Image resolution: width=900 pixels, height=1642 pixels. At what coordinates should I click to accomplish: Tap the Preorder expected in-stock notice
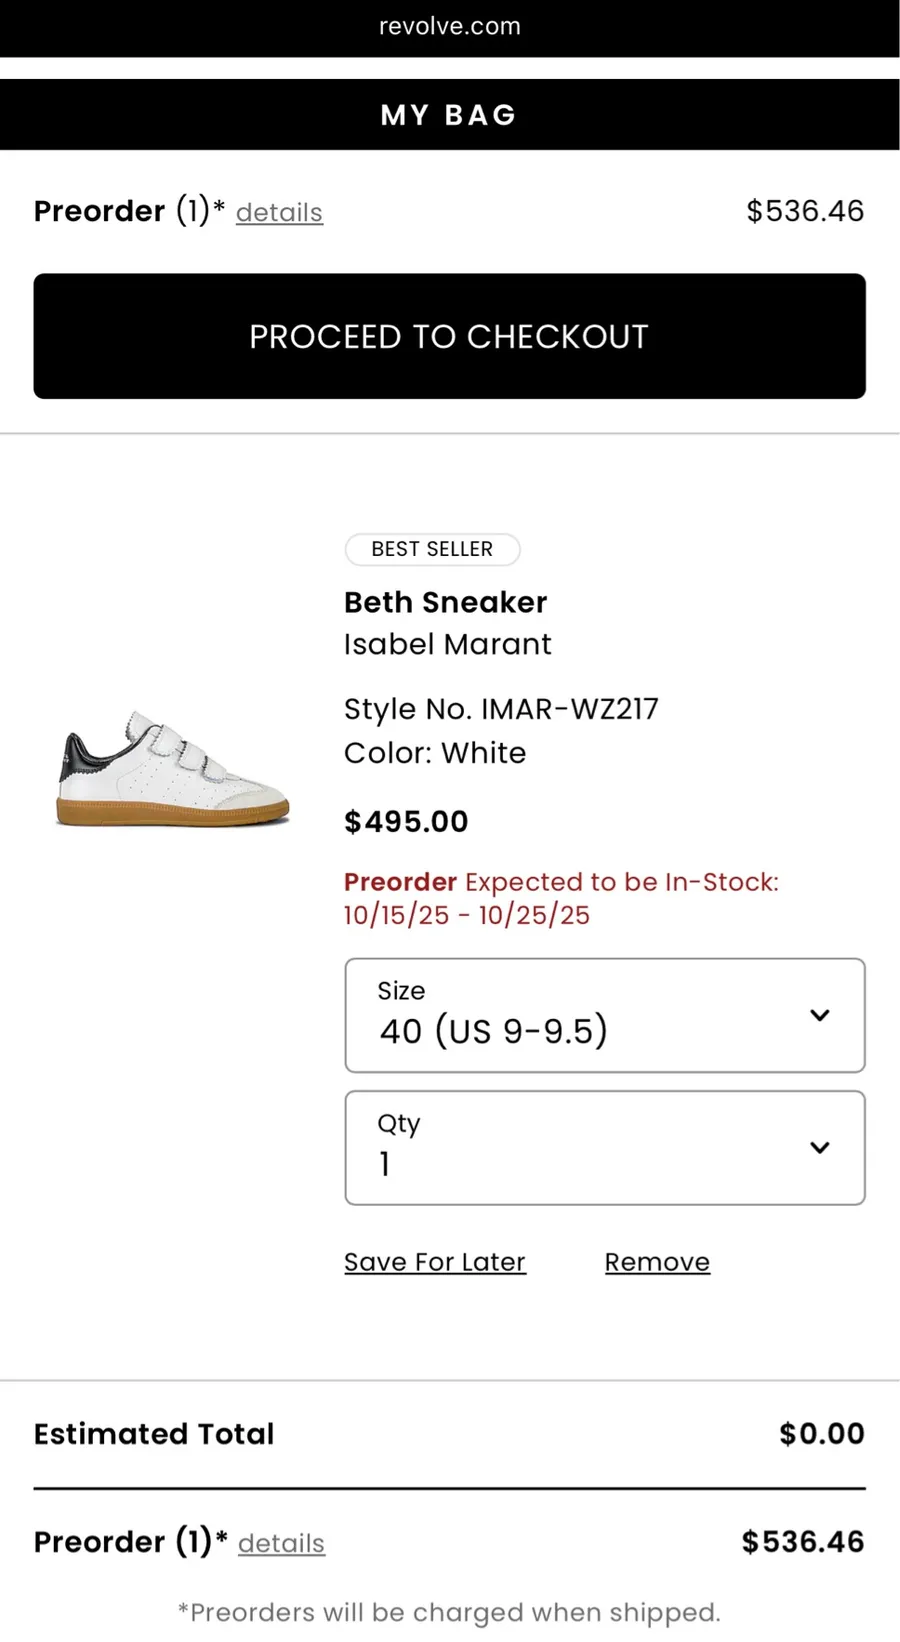point(561,898)
